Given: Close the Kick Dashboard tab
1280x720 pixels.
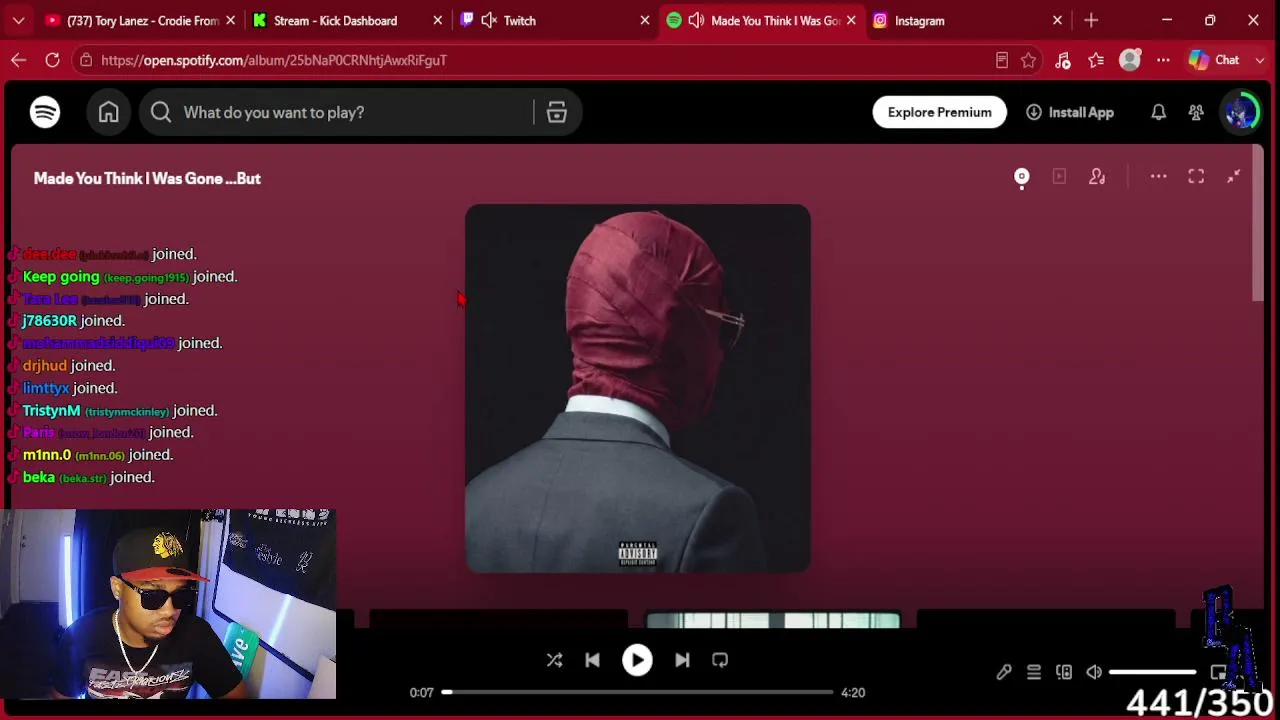Looking at the screenshot, I should coord(437,20).
